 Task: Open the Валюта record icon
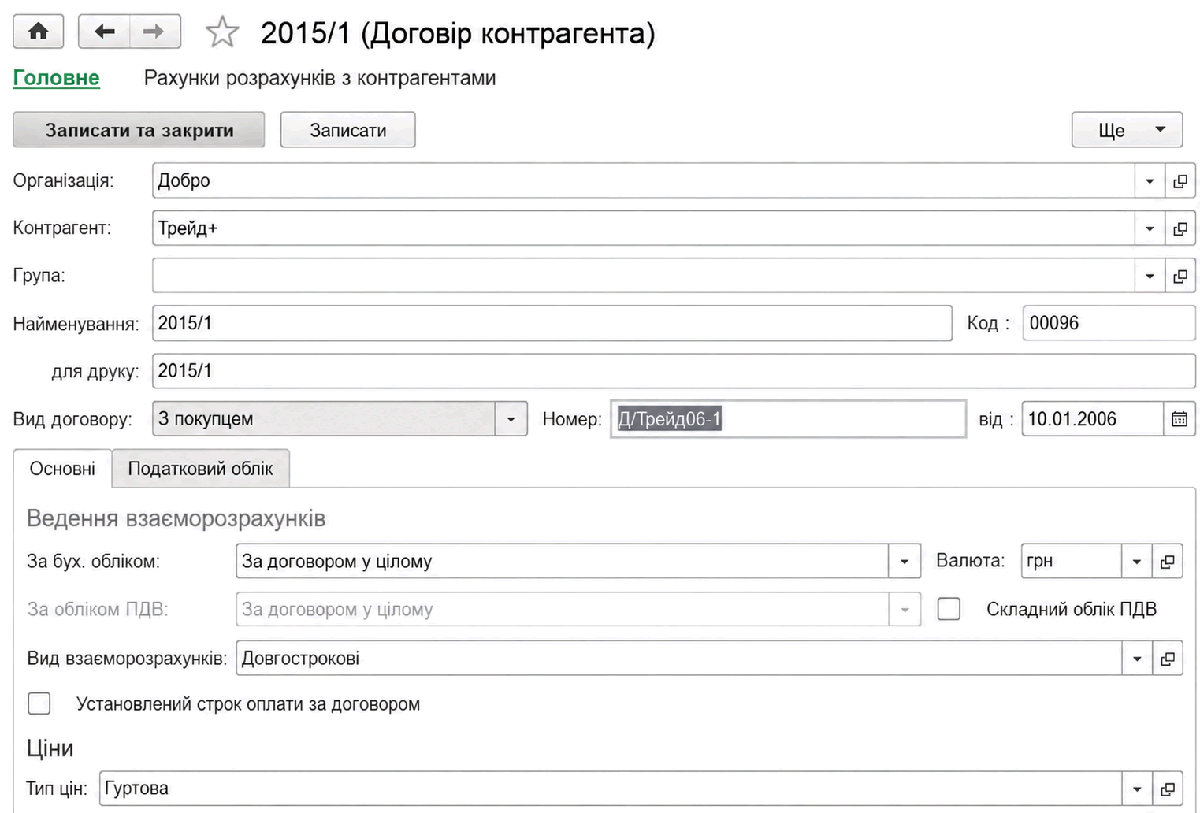pyautogui.click(x=1166, y=562)
